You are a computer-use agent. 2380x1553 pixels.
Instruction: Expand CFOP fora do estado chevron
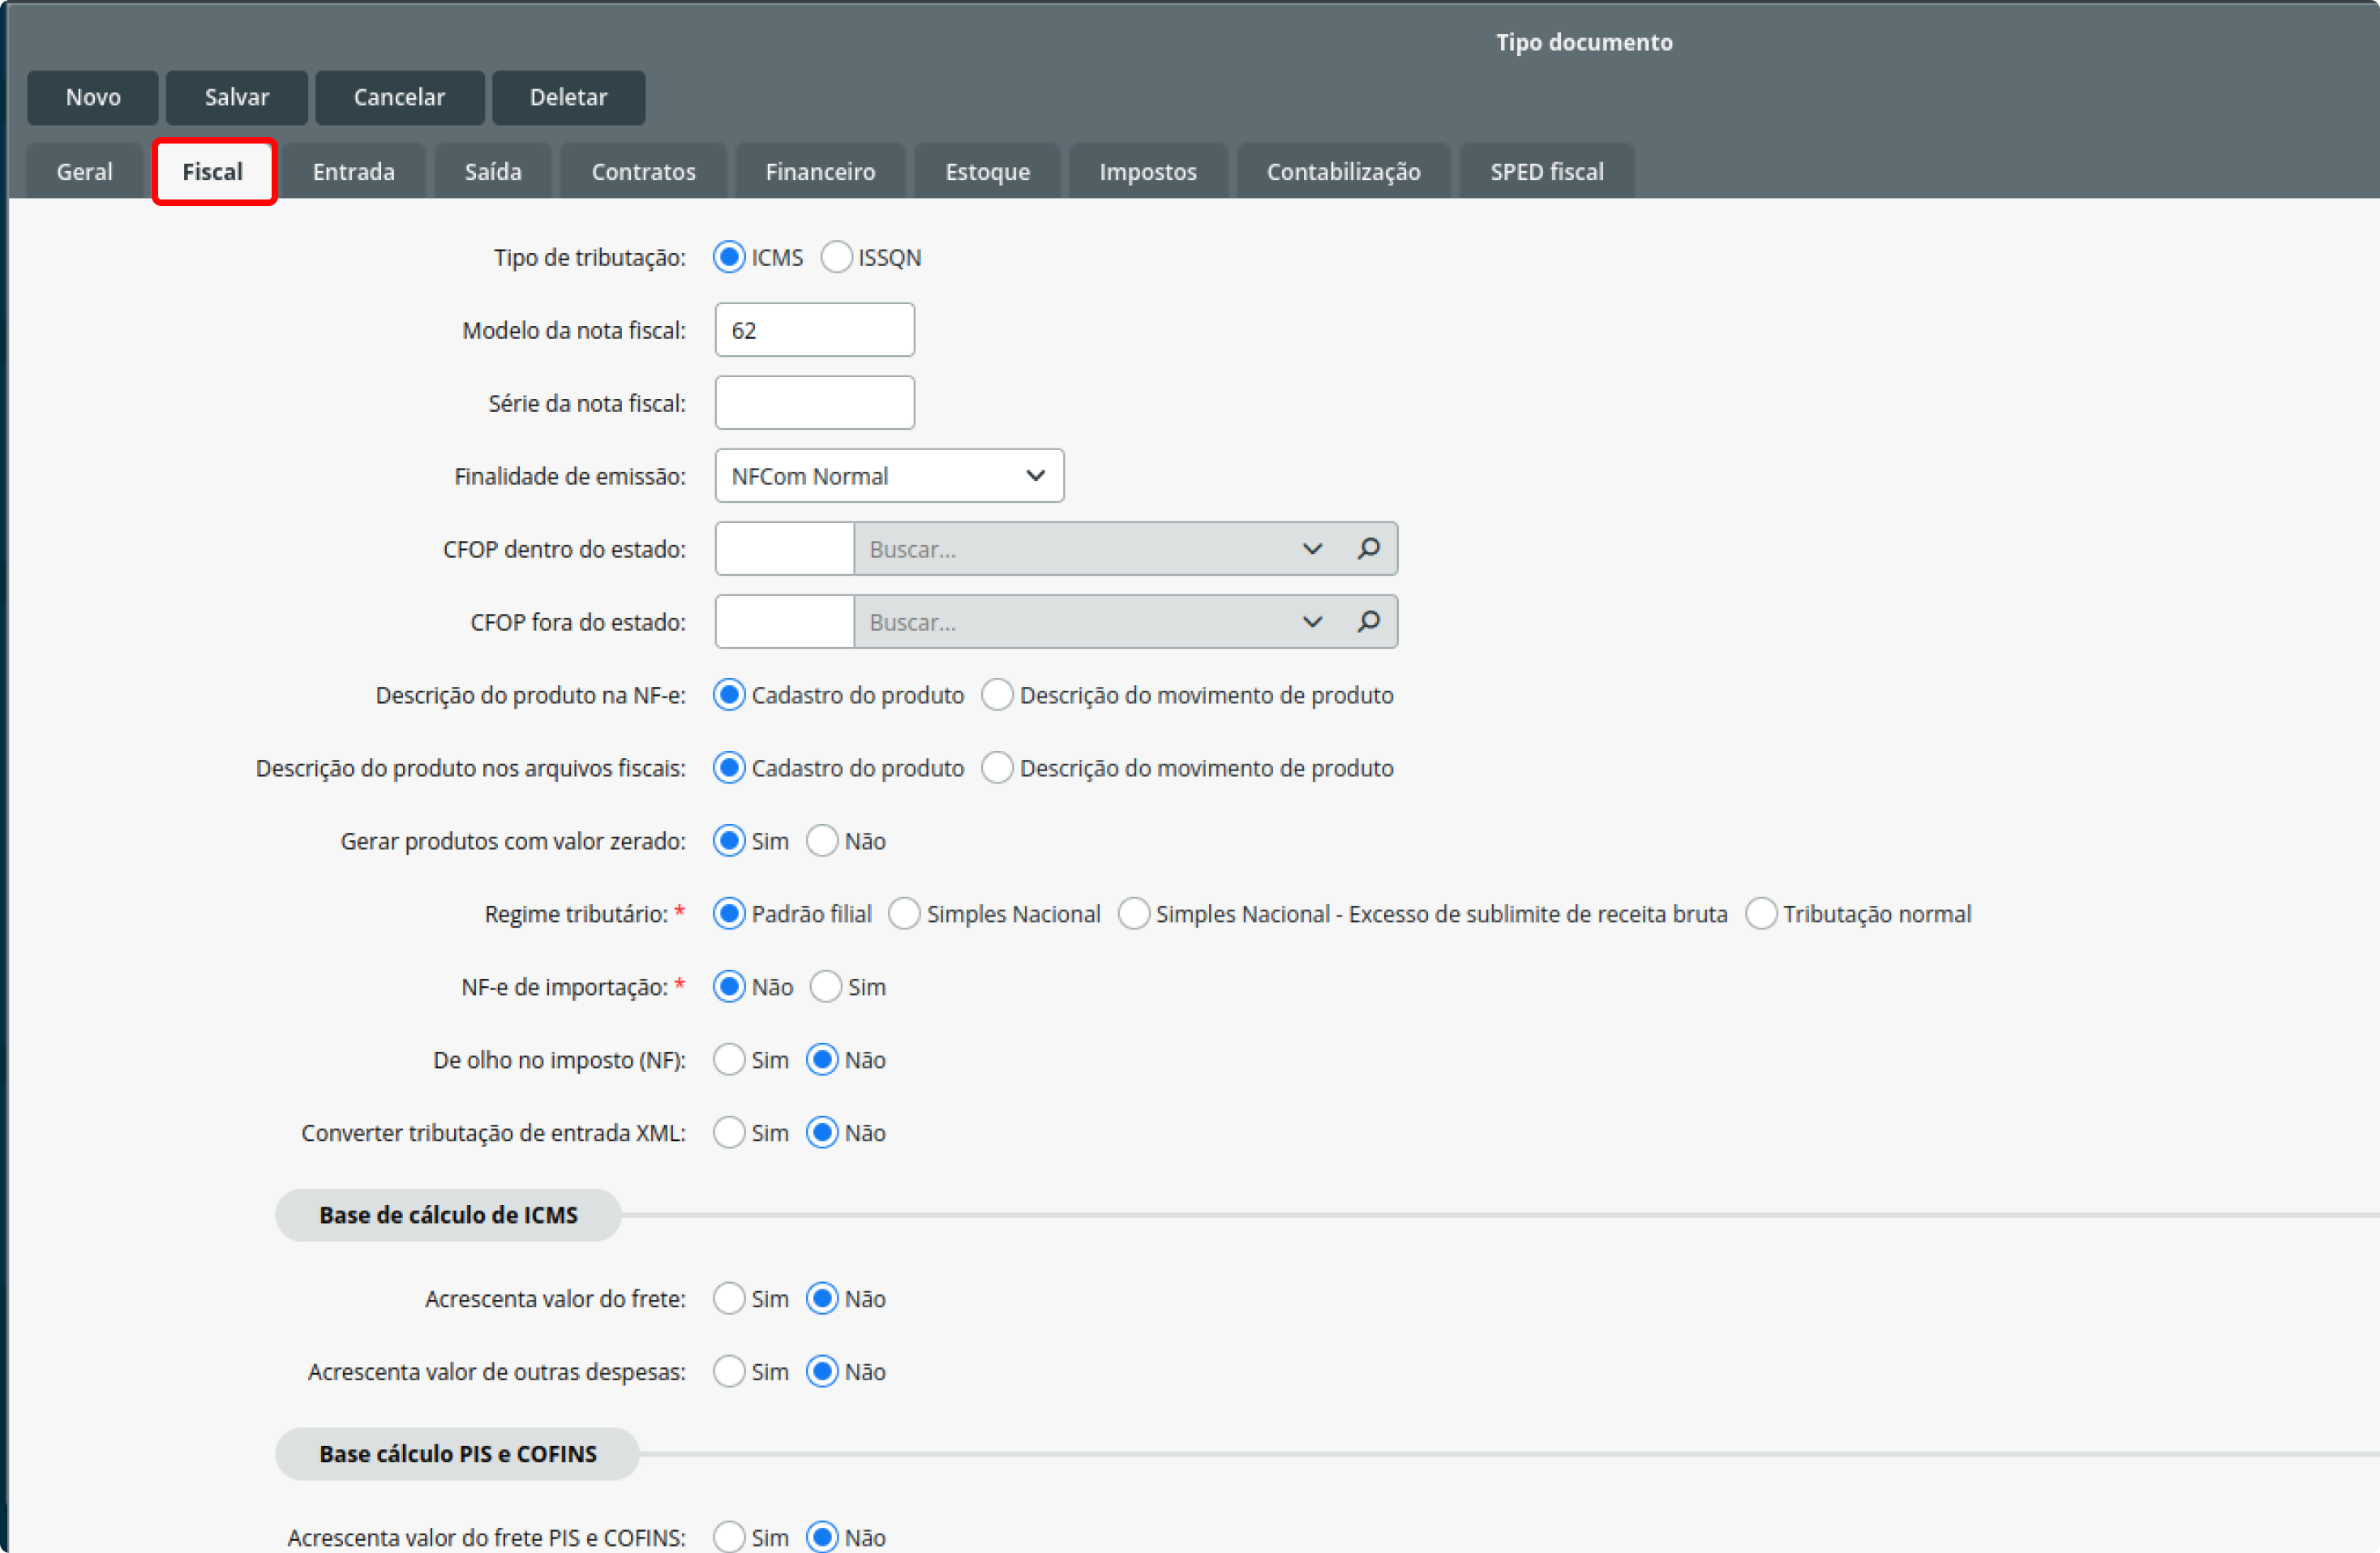pos(1312,621)
